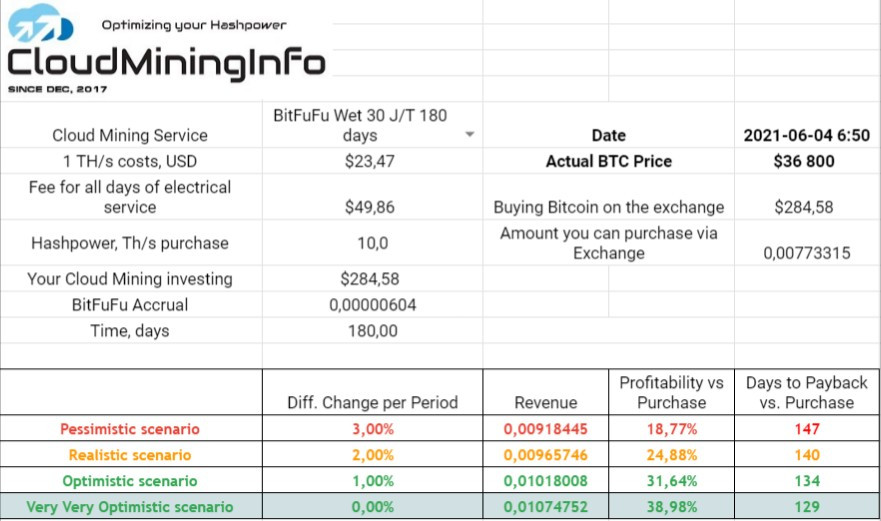
Task: Select the '18,77%' profitability cell
Action: [671, 429]
